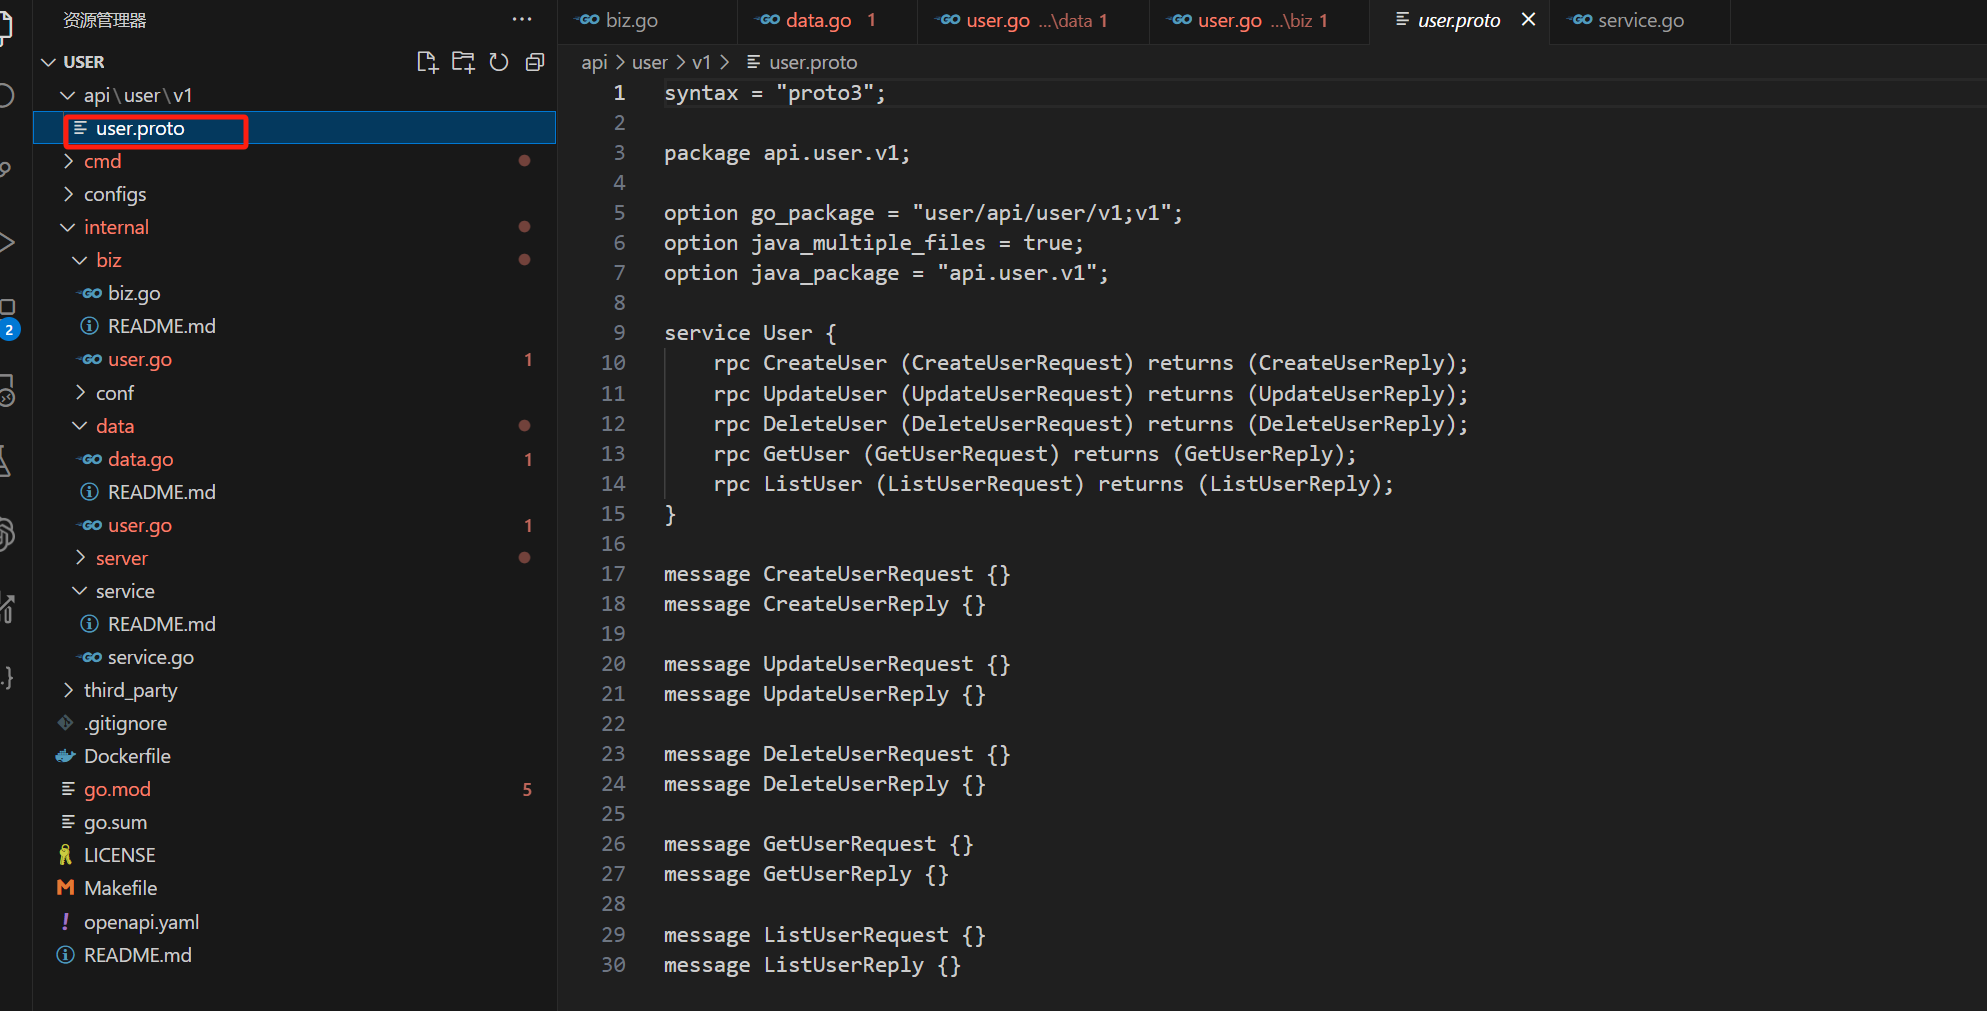This screenshot has height=1011, width=1987.
Task: Create a new file in USER explorer
Action: (x=427, y=62)
